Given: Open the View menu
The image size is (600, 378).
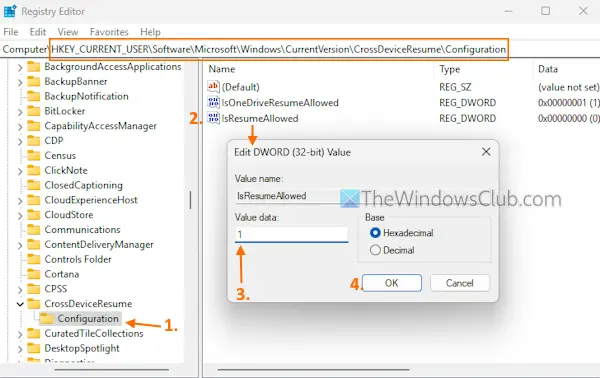Looking at the screenshot, I should pyautogui.click(x=68, y=32).
